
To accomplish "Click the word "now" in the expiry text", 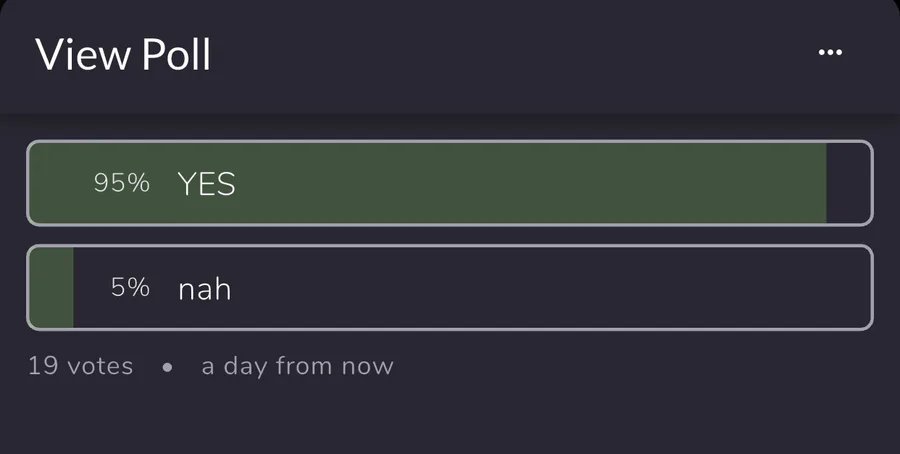I will (367, 366).
